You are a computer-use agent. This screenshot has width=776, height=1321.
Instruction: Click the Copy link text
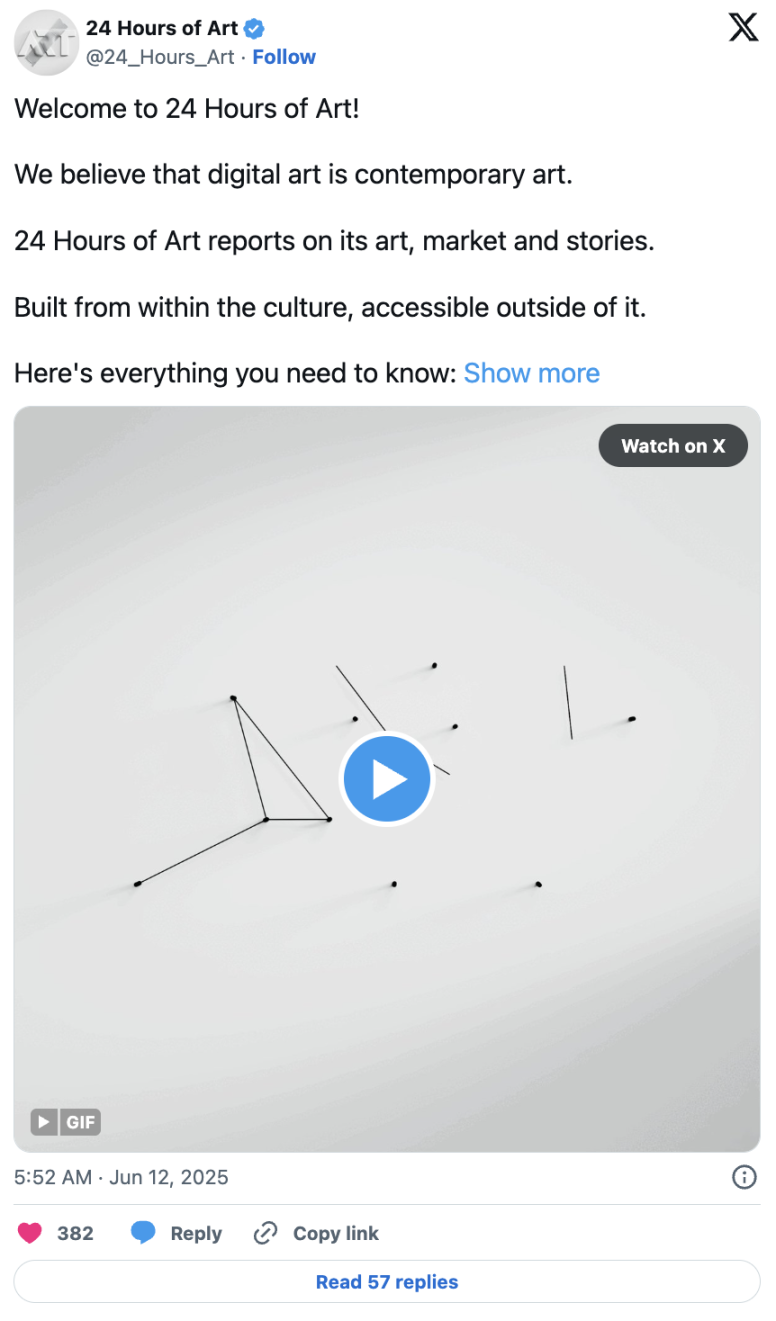(335, 1233)
